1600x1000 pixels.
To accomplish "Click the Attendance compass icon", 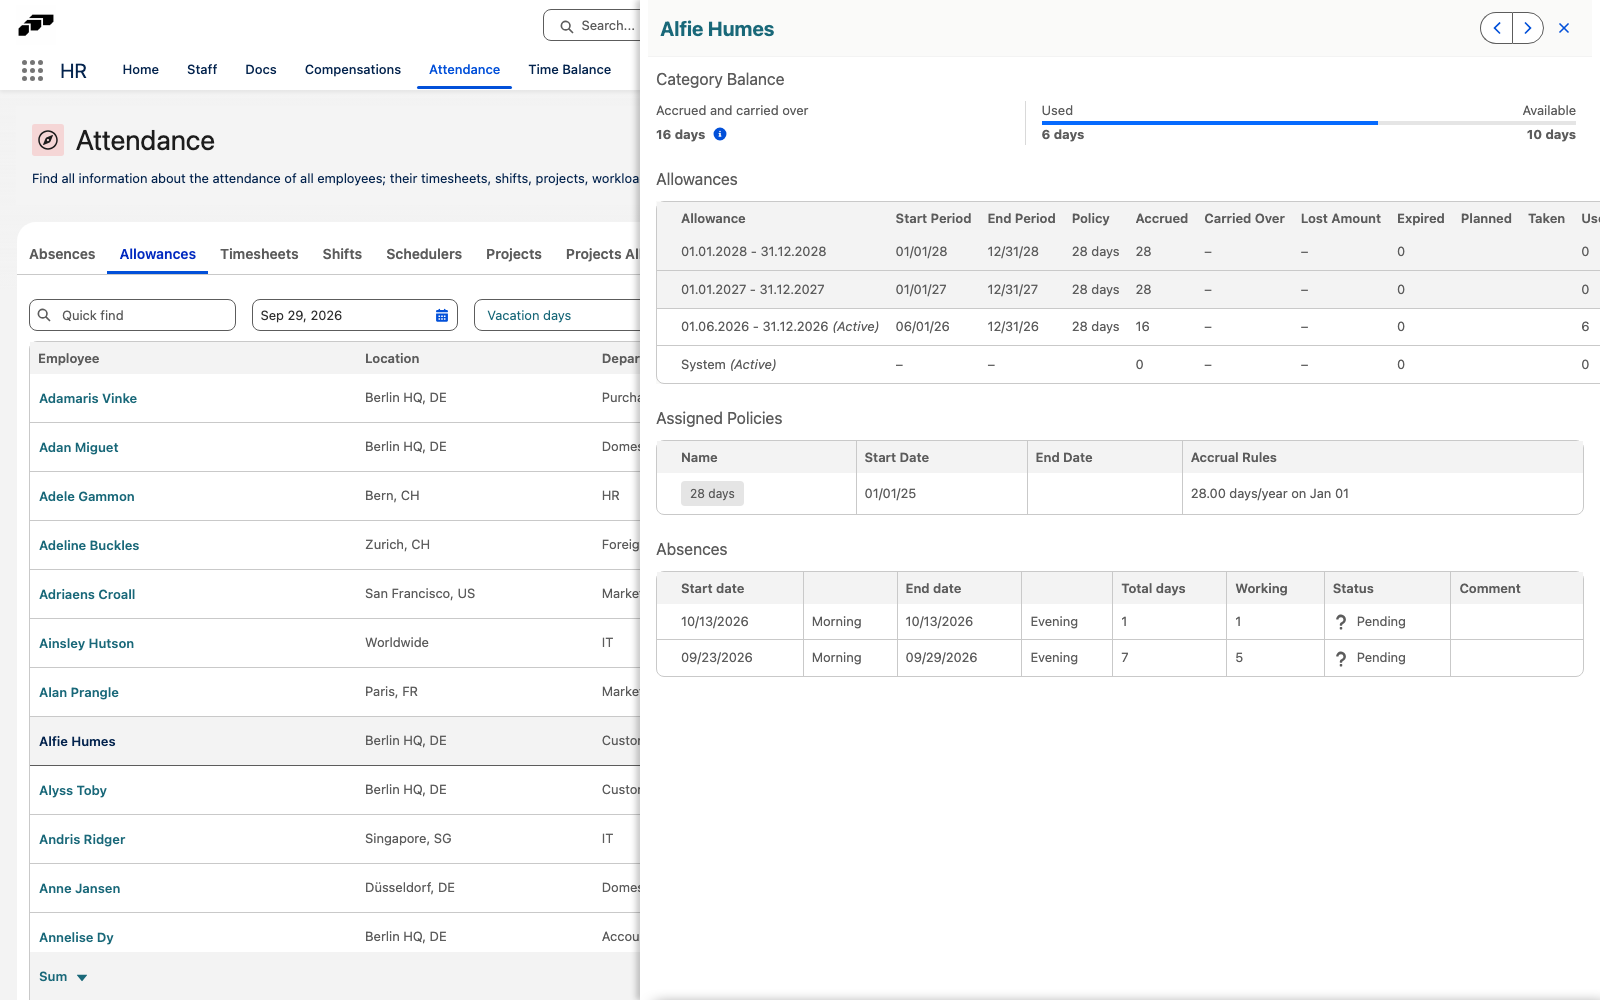I will point(48,140).
